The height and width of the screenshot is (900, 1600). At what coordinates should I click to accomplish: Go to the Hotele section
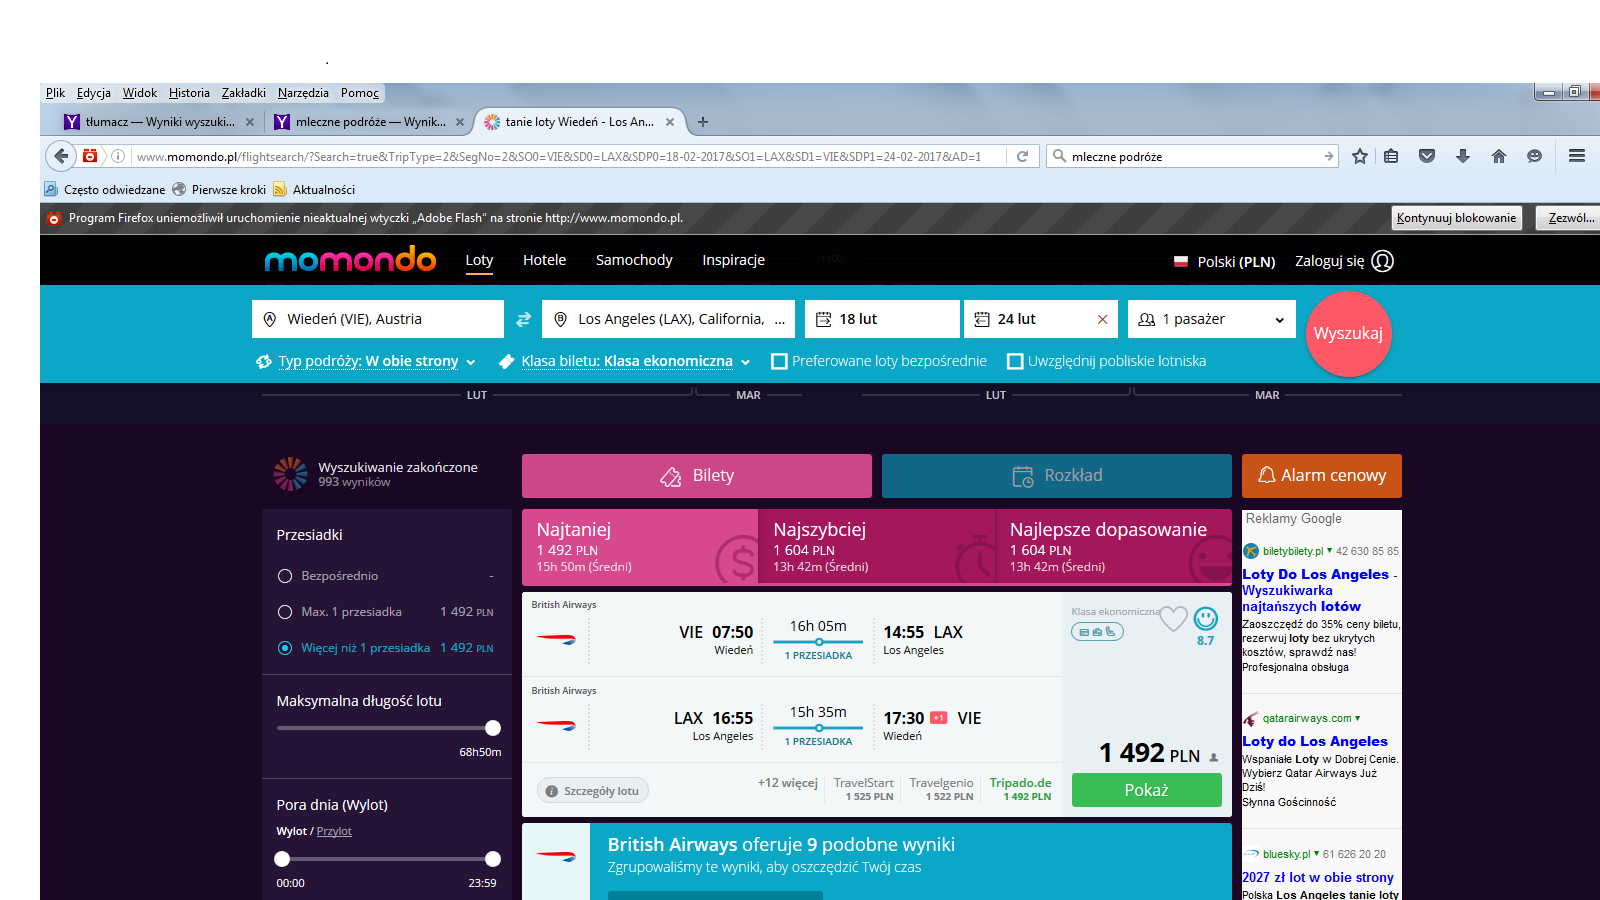[544, 260]
